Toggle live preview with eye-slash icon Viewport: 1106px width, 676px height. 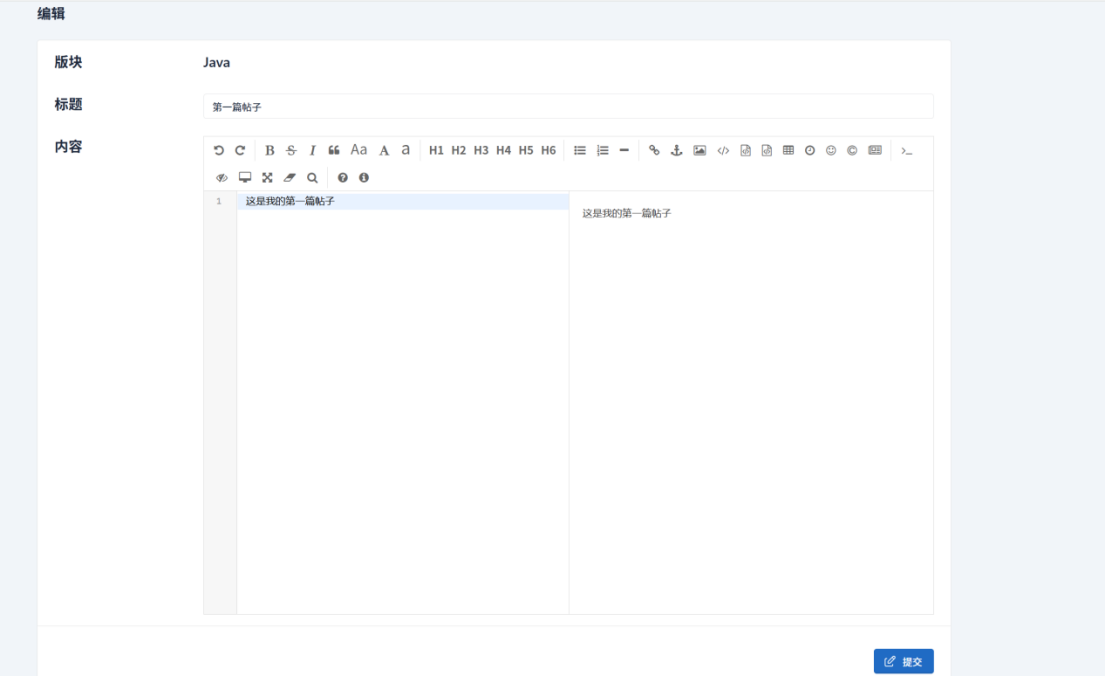coord(221,178)
